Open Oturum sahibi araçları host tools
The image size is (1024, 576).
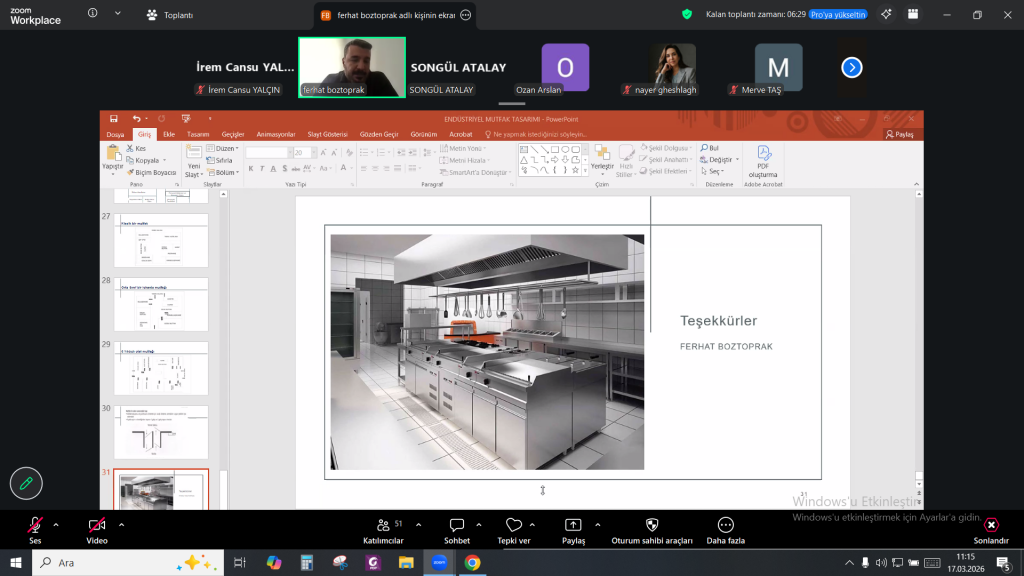pyautogui.click(x=652, y=525)
